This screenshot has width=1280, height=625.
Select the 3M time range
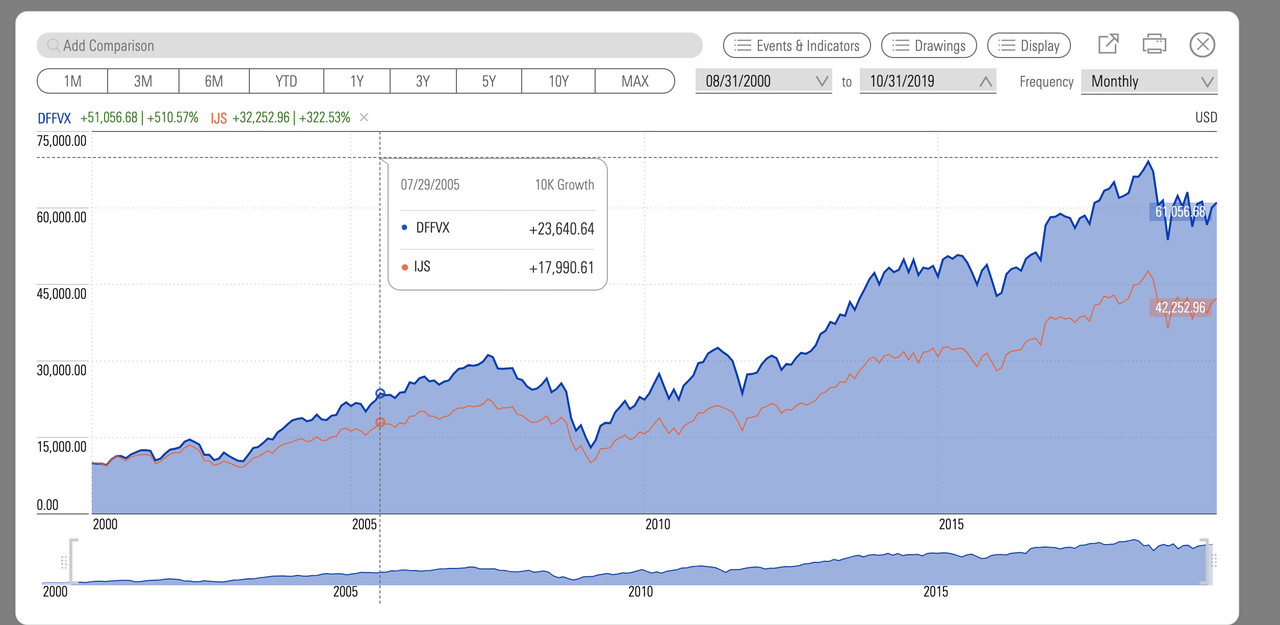click(x=143, y=81)
